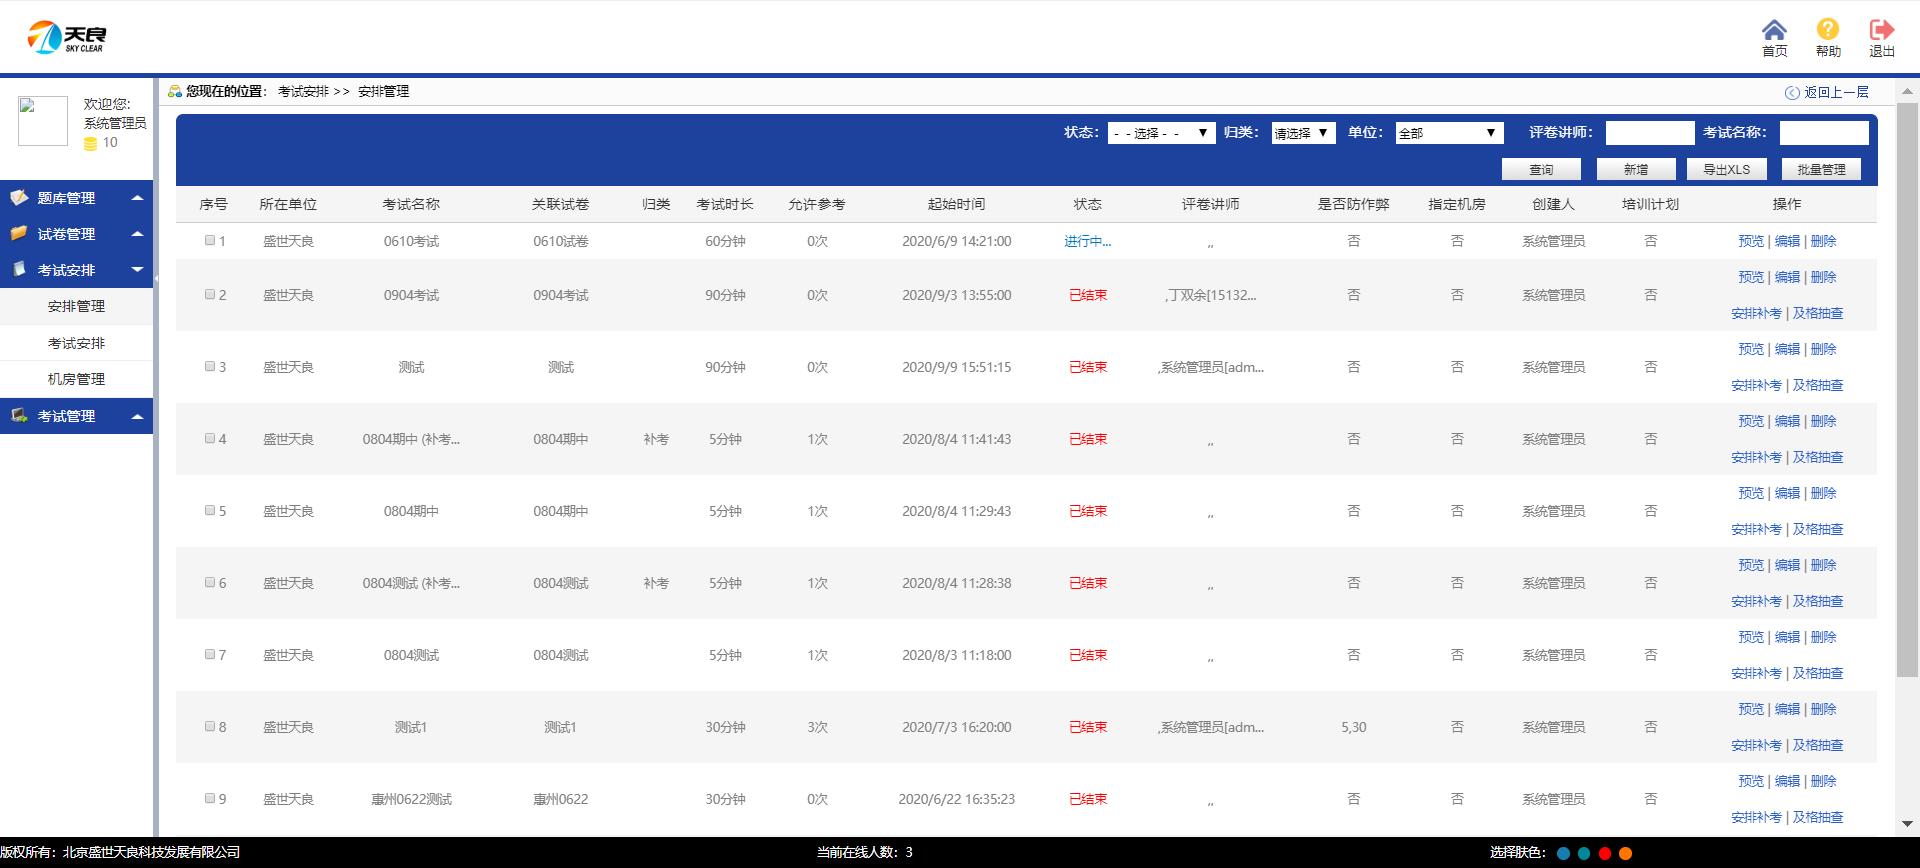Click the 考试管理 sidebar icon
1920x868 pixels.
point(19,416)
